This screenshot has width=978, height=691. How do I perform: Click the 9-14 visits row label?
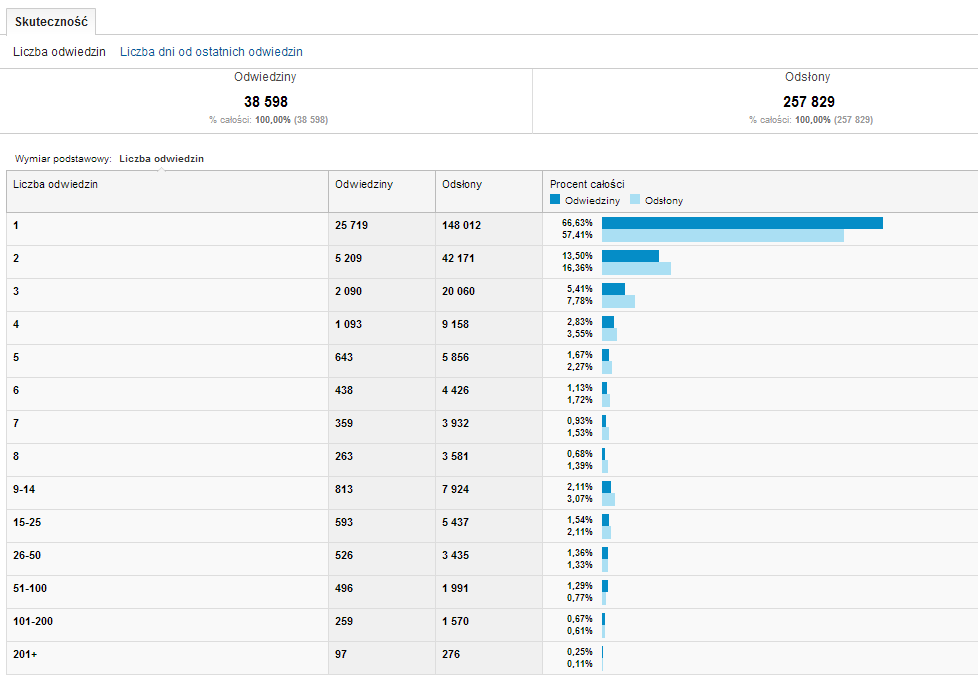[25, 489]
